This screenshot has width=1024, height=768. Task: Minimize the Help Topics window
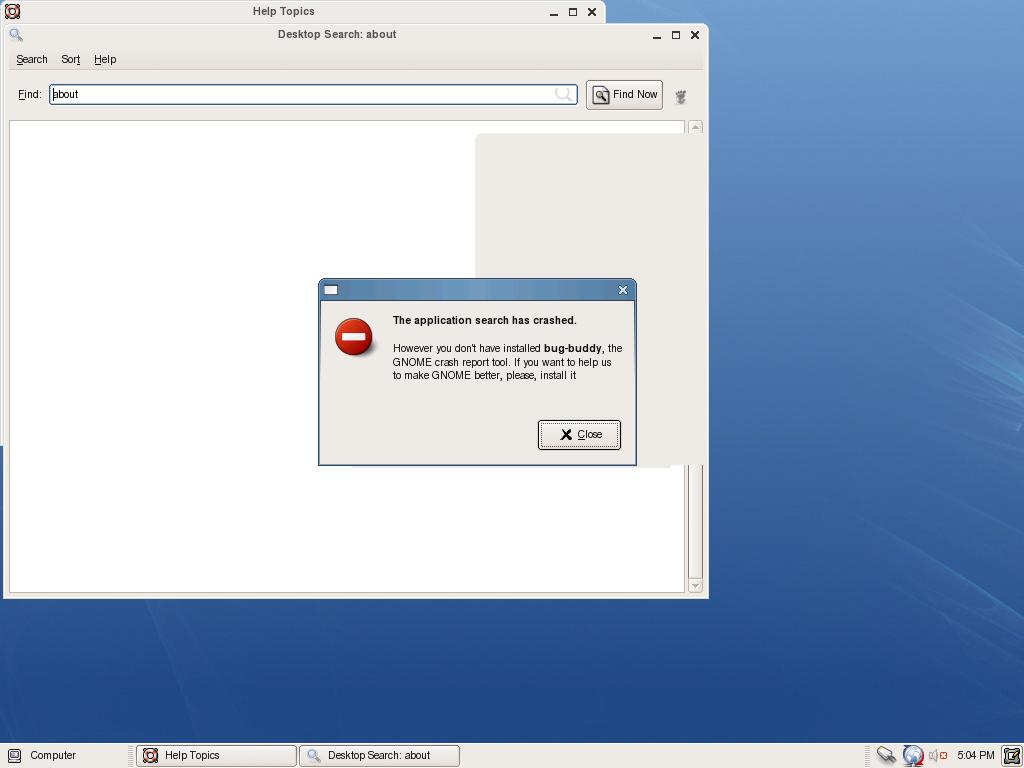(554, 12)
